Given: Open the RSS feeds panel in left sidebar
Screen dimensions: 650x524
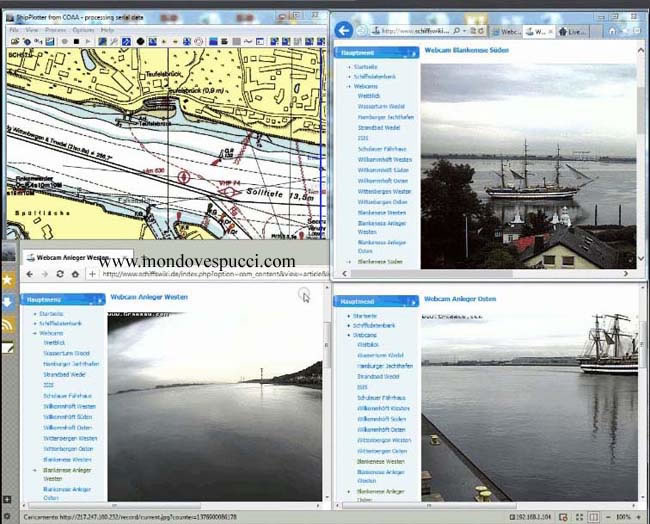Looking at the screenshot, I should [x=8, y=325].
